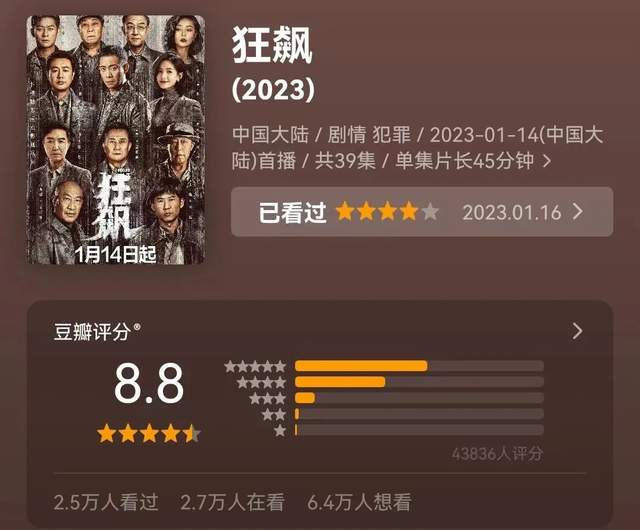
Task: Open the 2.5万人看过 list
Action: tap(106, 502)
